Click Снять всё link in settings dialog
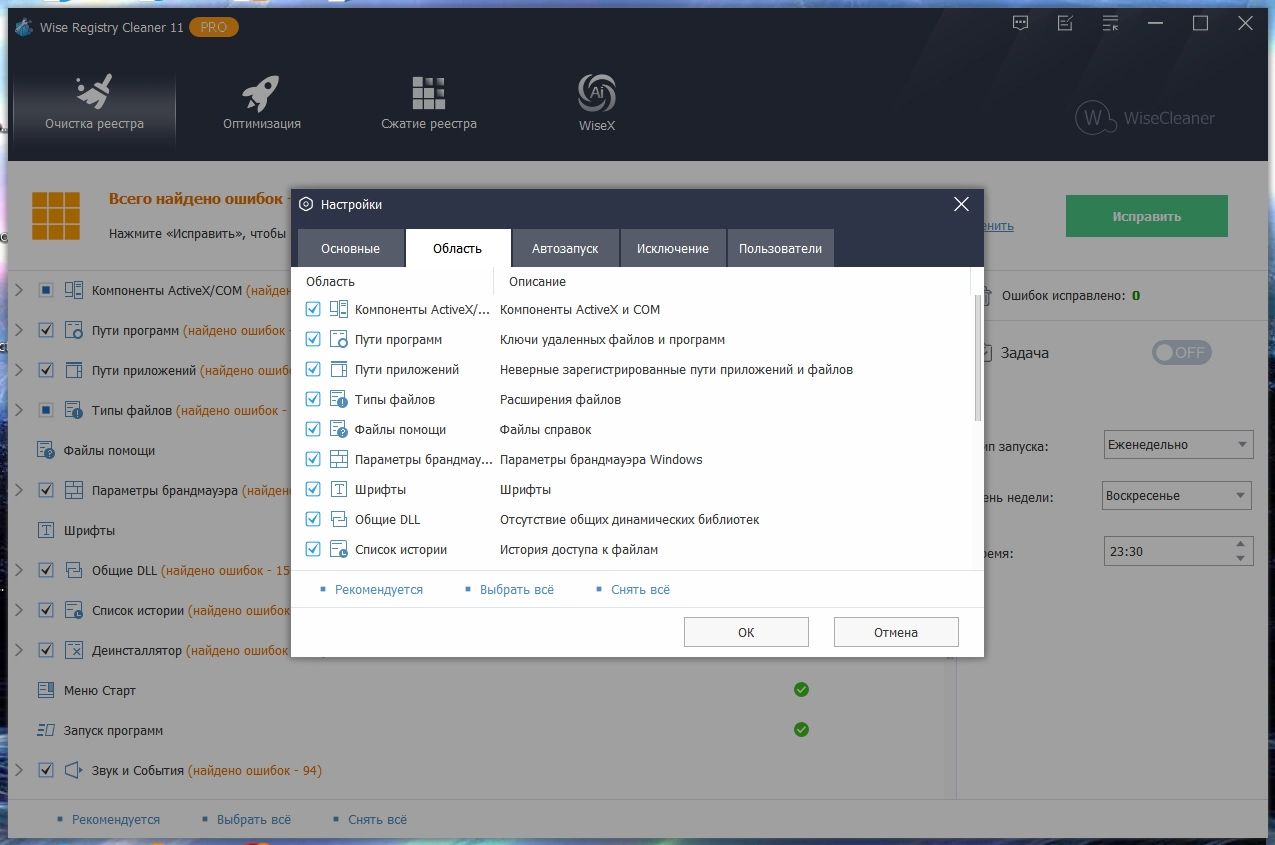This screenshot has width=1275, height=845. pyautogui.click(x=640, y=590)
